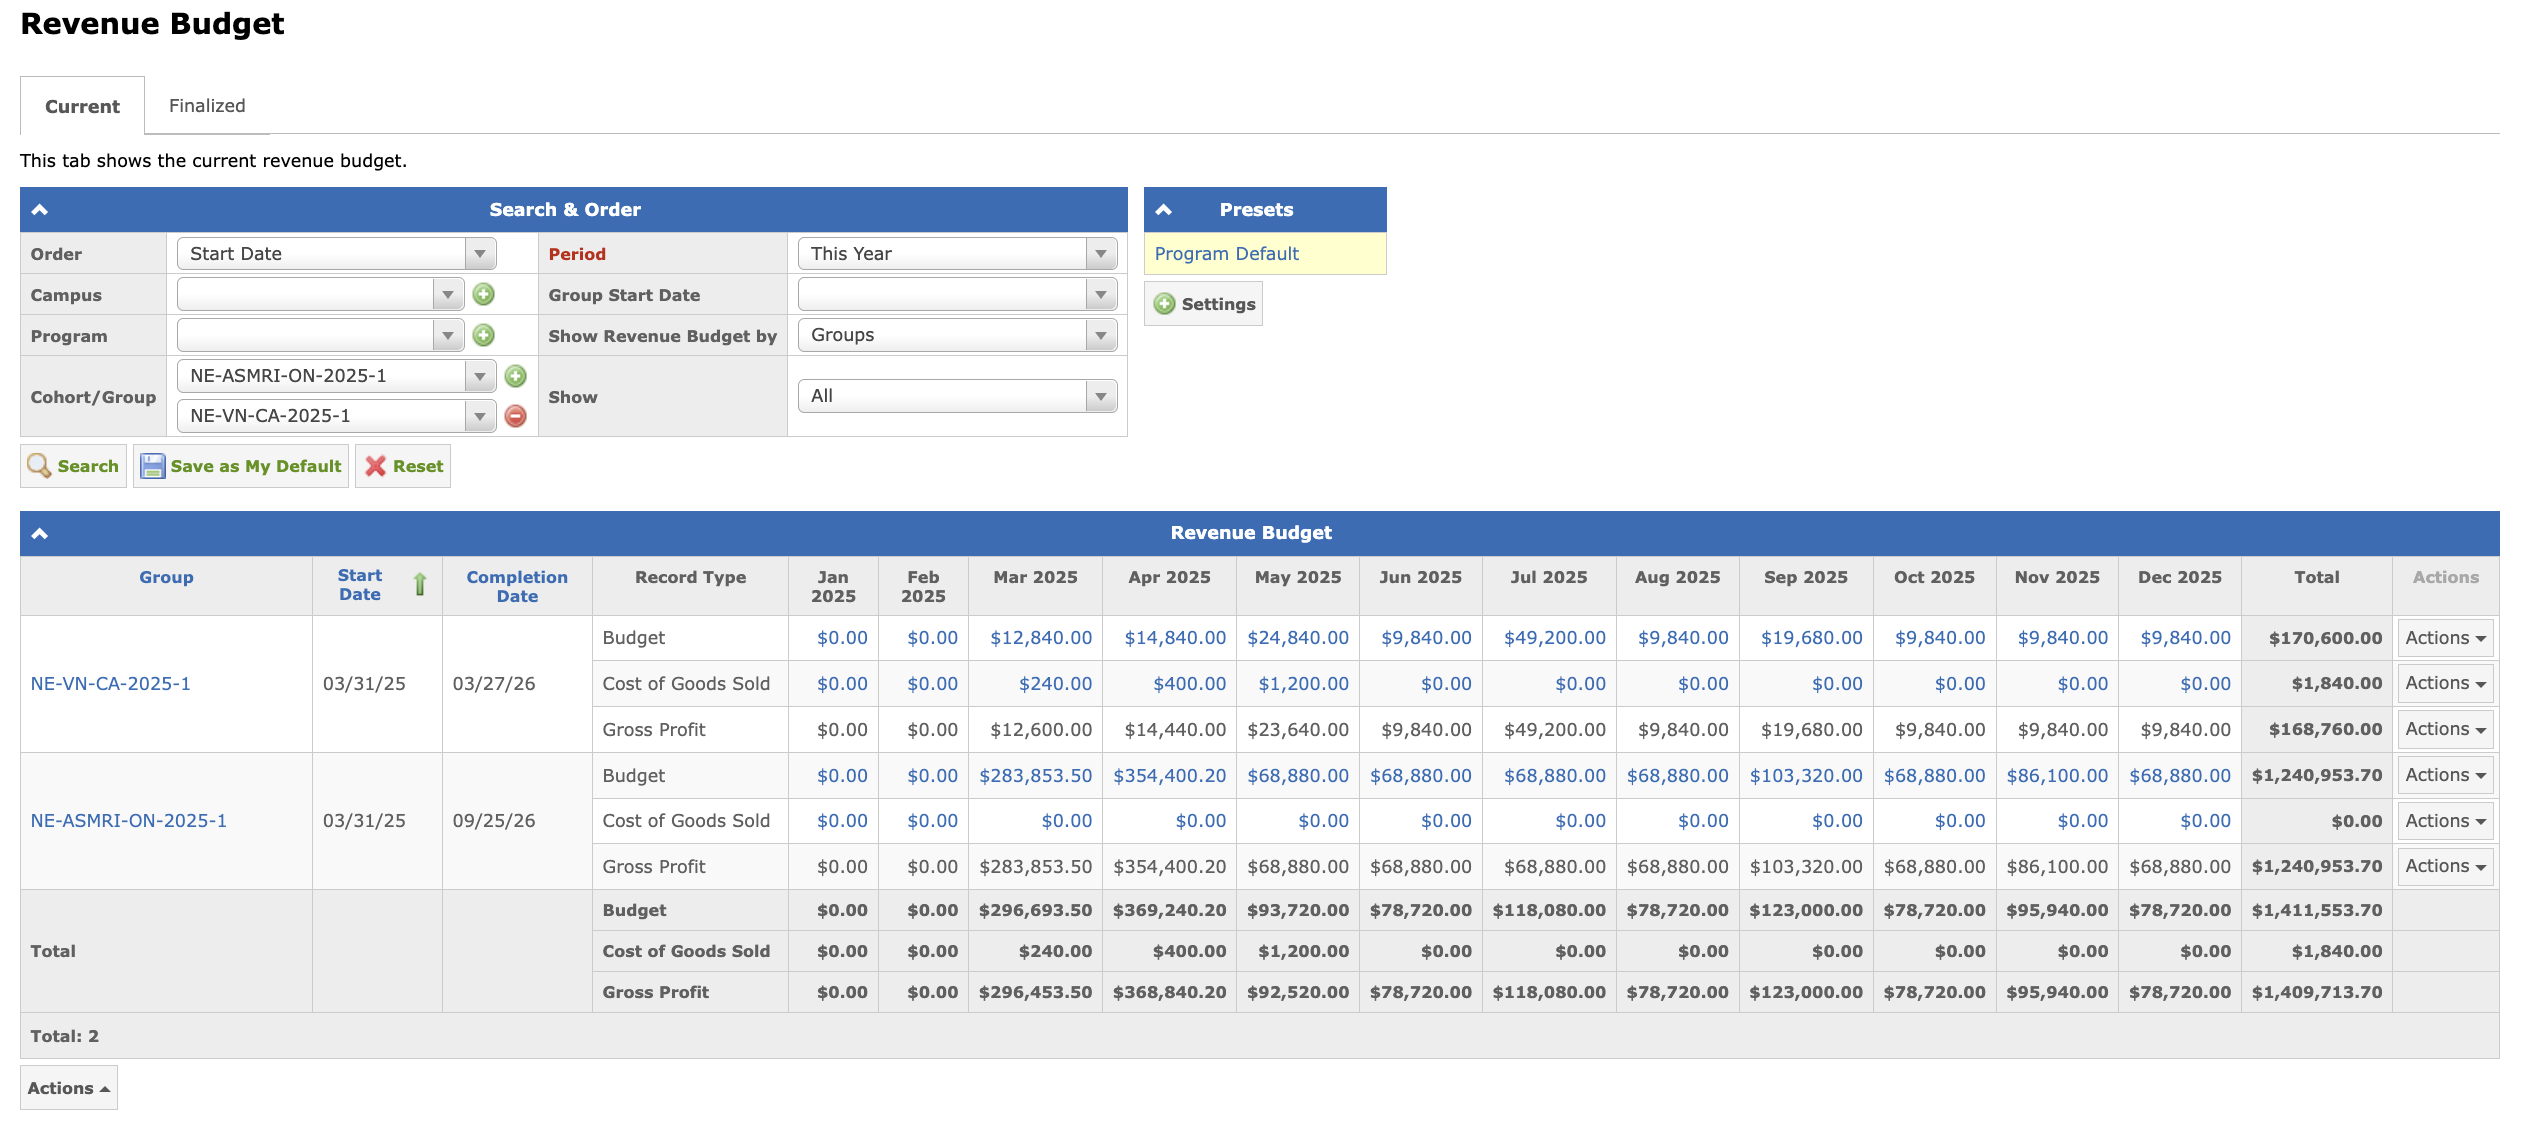This screenshot has width=2524, height=1128.
Task: Remove NE-VN-CA-2025-1 cohort with red minus icon
Action: pos(516,416)
